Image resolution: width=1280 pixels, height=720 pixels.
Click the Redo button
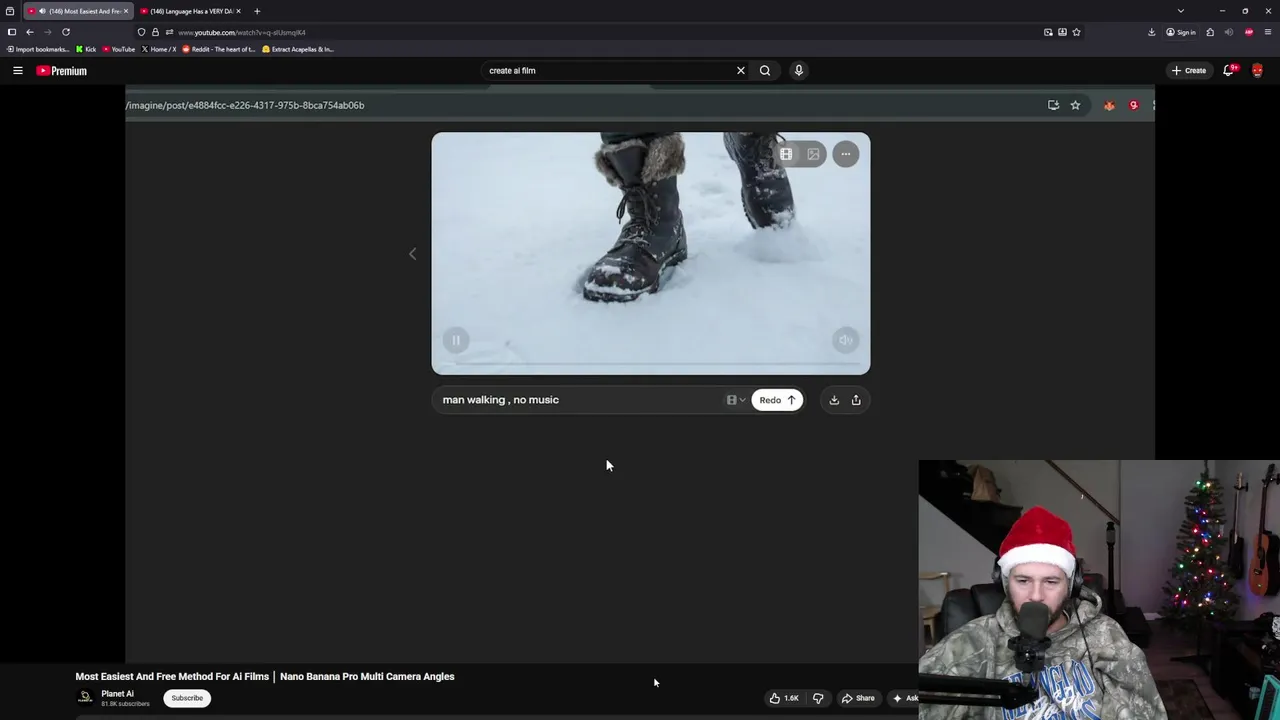tap(777, 400)
